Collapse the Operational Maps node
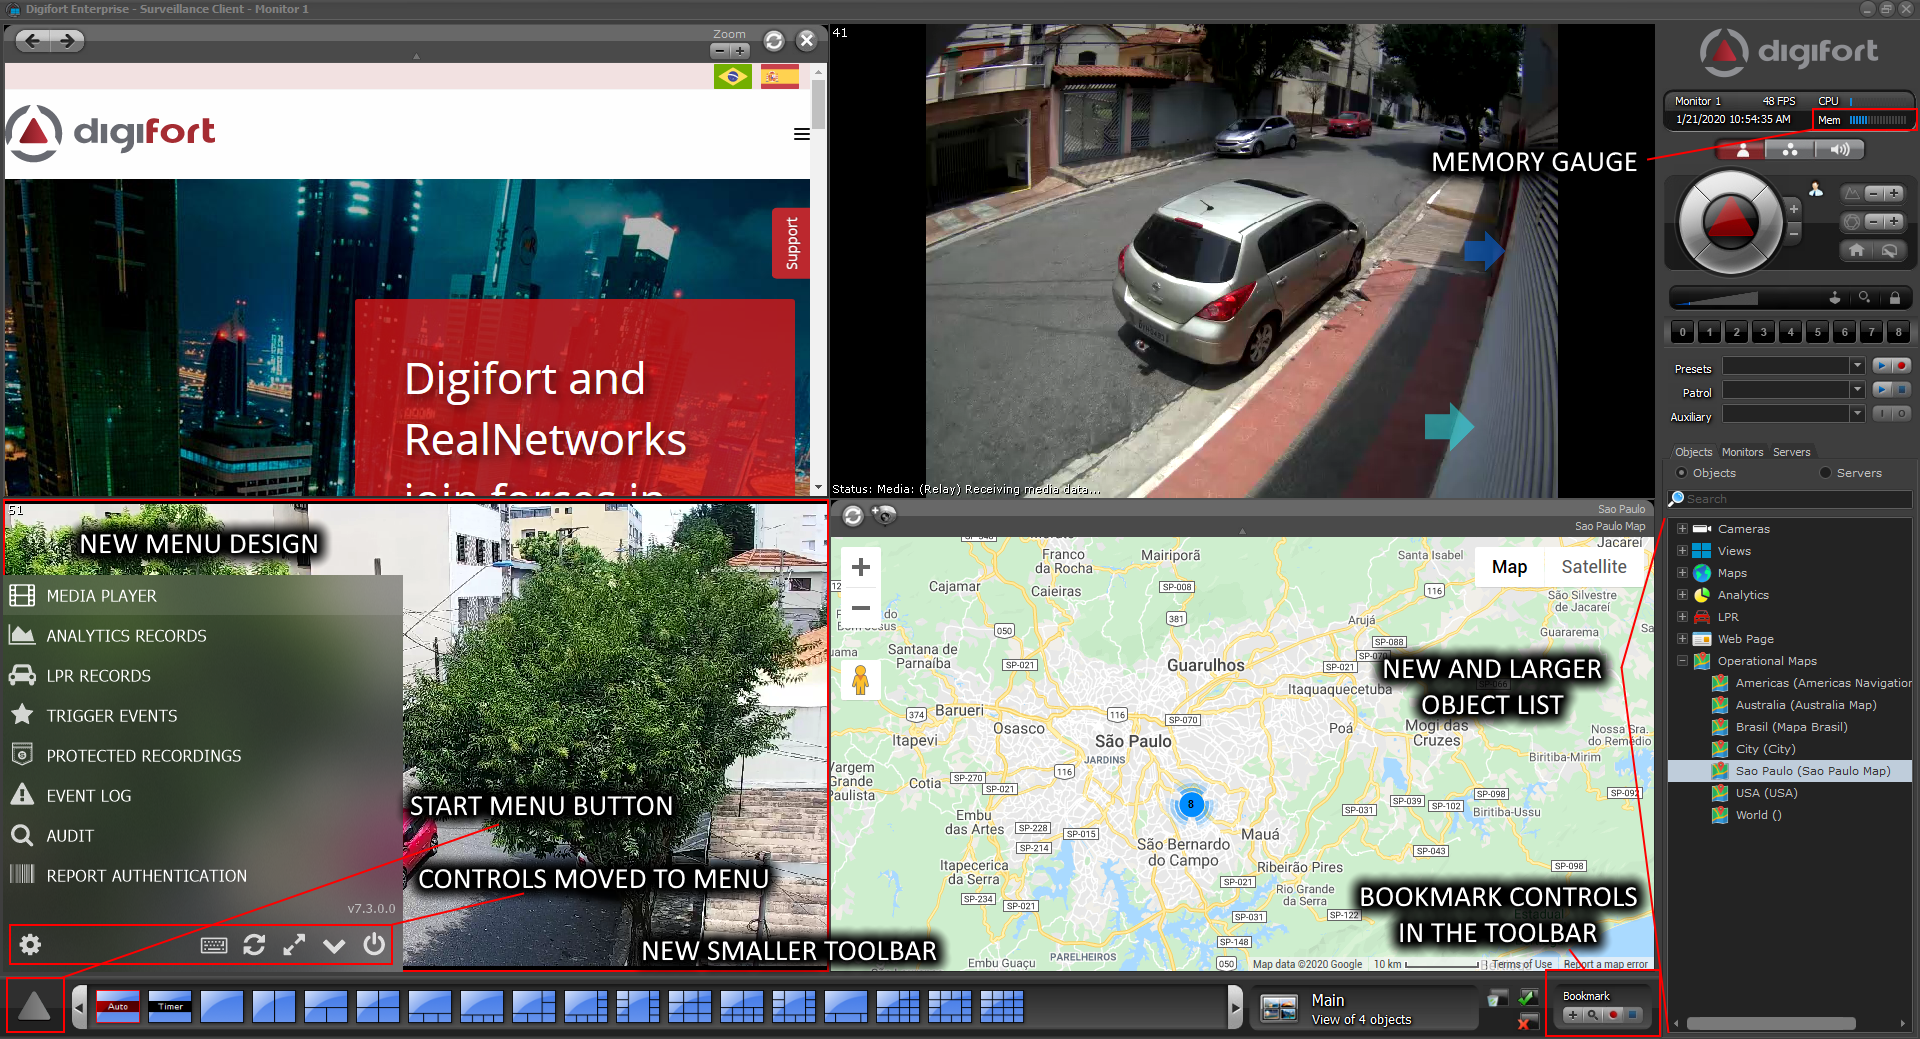1920x1039 pixels. [1683, 661]
